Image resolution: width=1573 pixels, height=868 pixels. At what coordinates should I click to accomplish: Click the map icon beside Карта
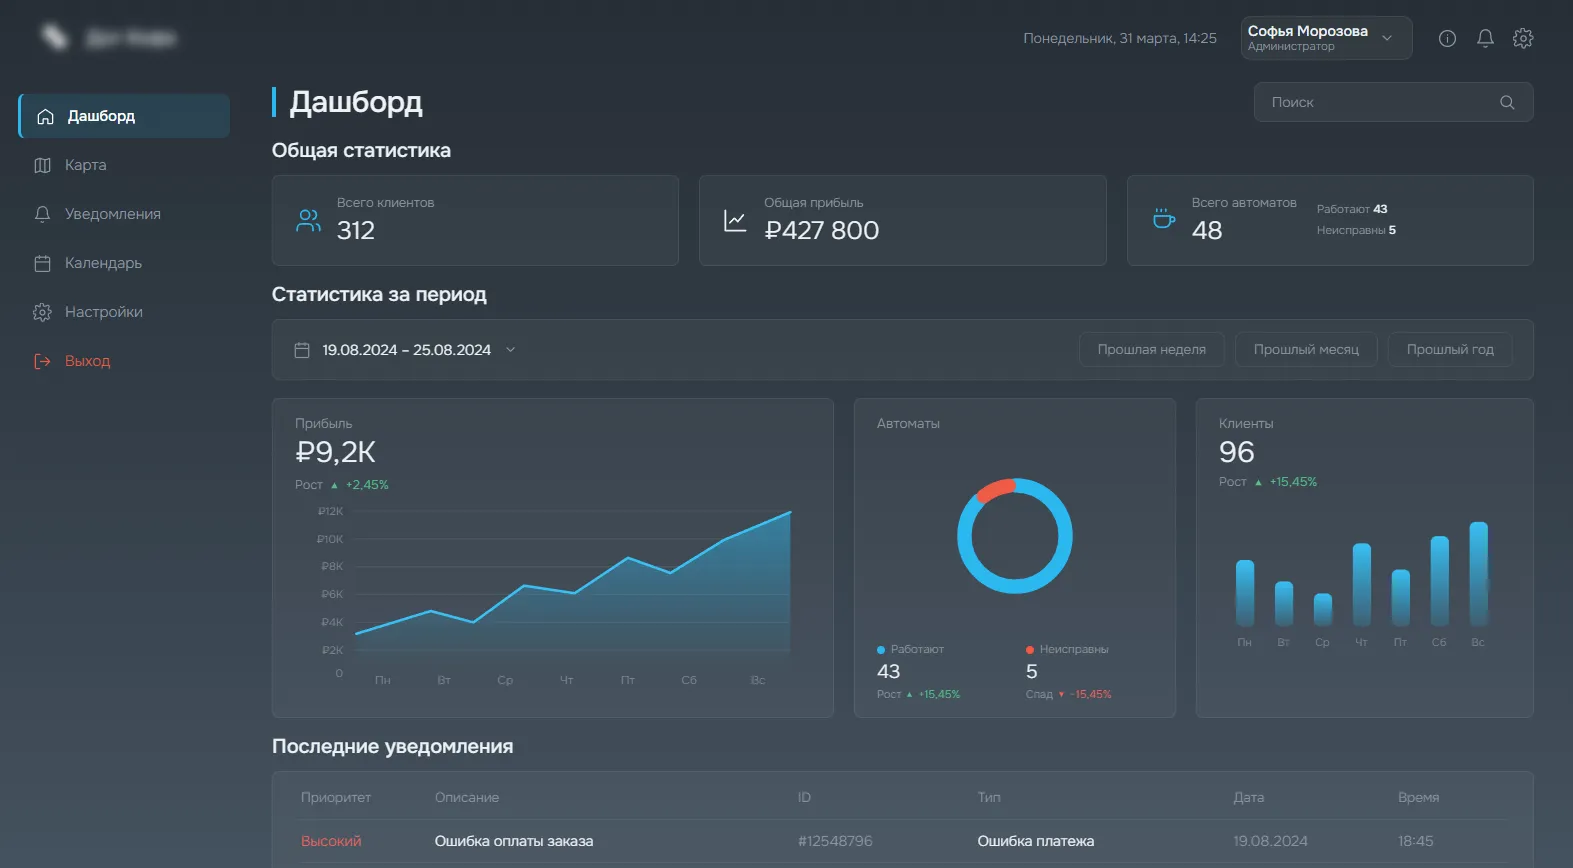pos(42,165)
